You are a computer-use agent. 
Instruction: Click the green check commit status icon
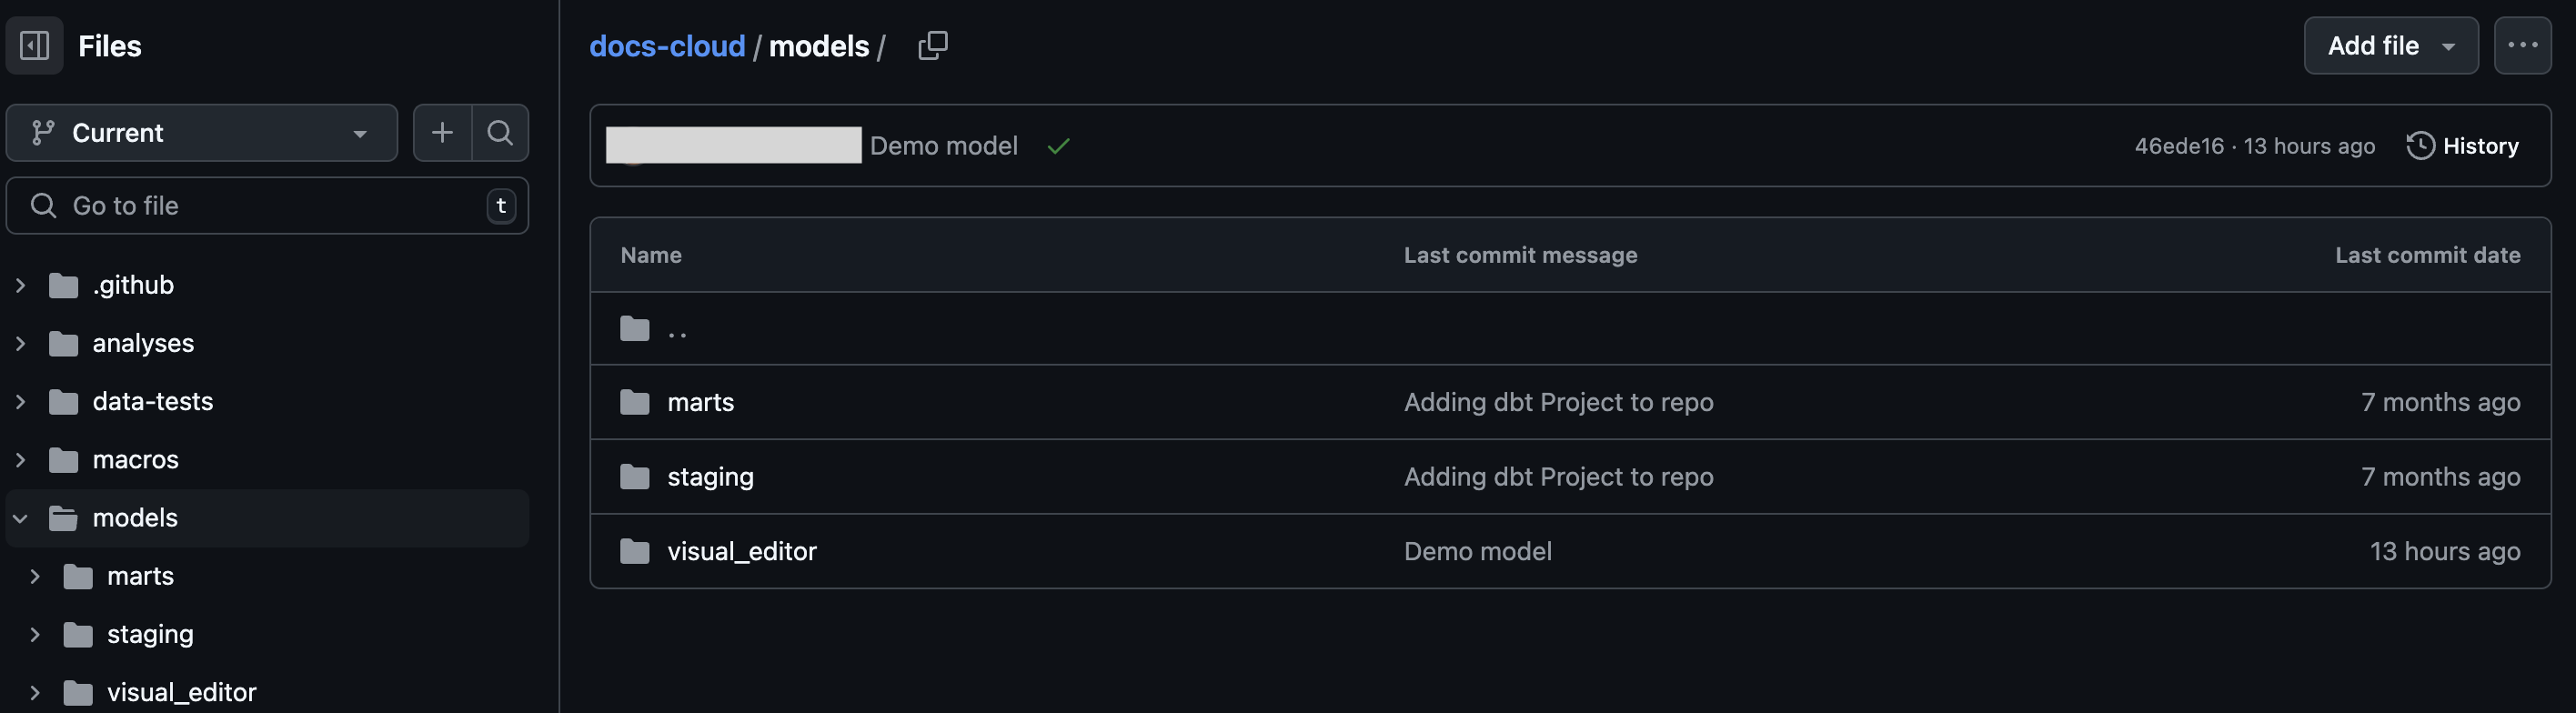point(1059,145)
